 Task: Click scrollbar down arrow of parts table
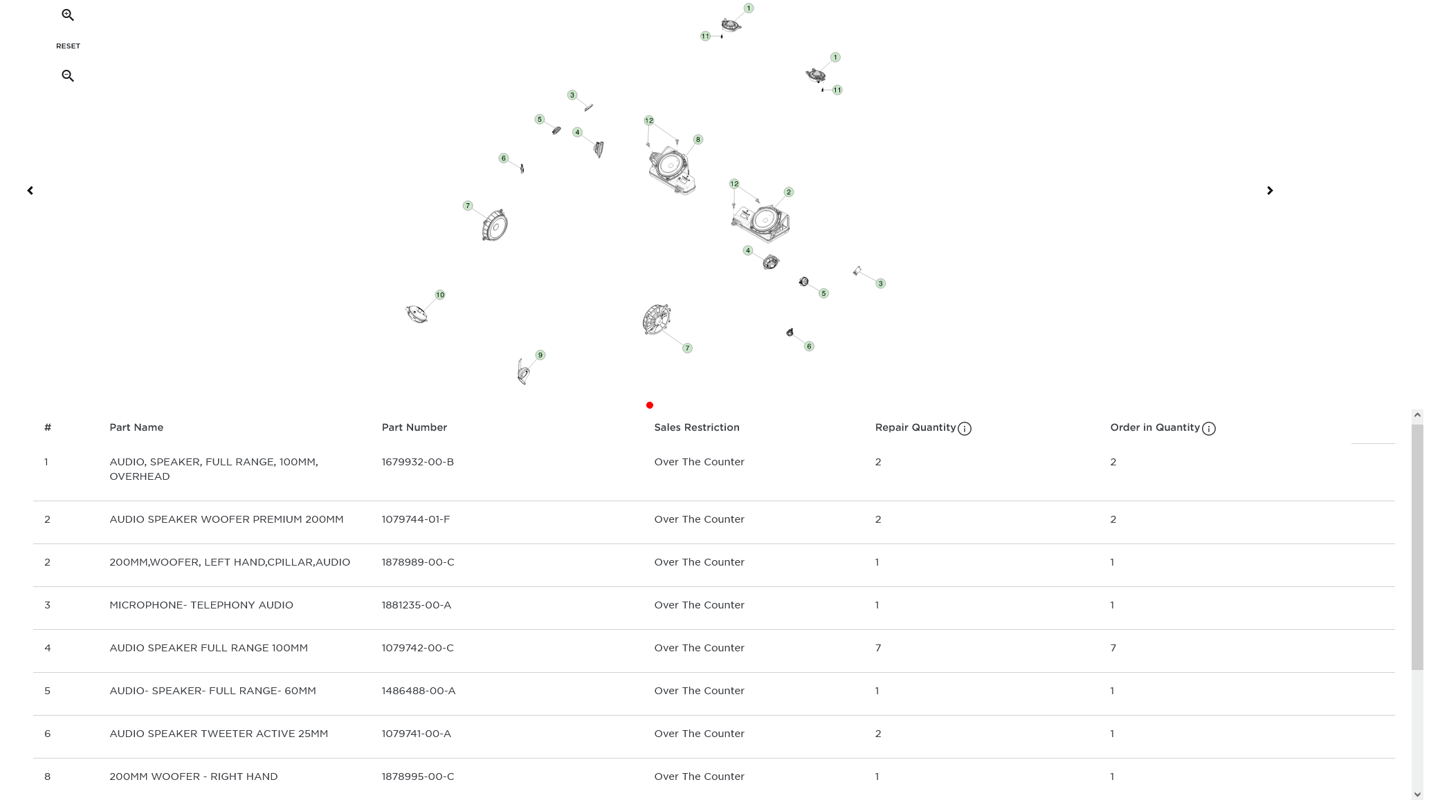click(1417, 794)
